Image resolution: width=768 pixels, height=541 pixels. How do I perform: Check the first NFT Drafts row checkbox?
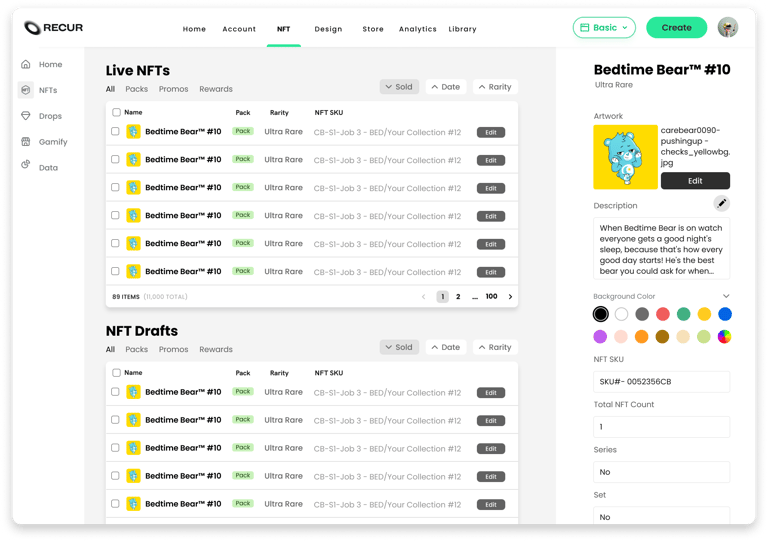tap(115, 392)
